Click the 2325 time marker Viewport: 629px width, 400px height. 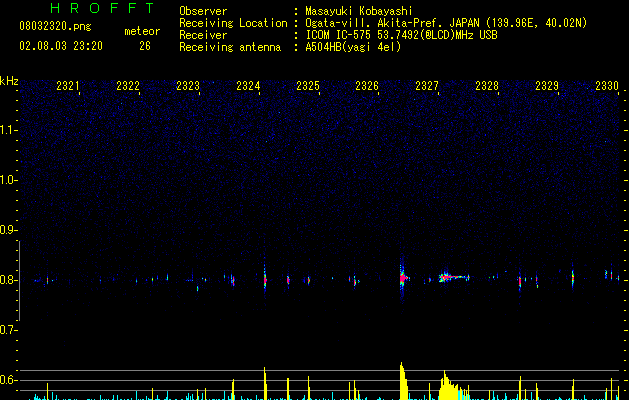pos(308,86)
